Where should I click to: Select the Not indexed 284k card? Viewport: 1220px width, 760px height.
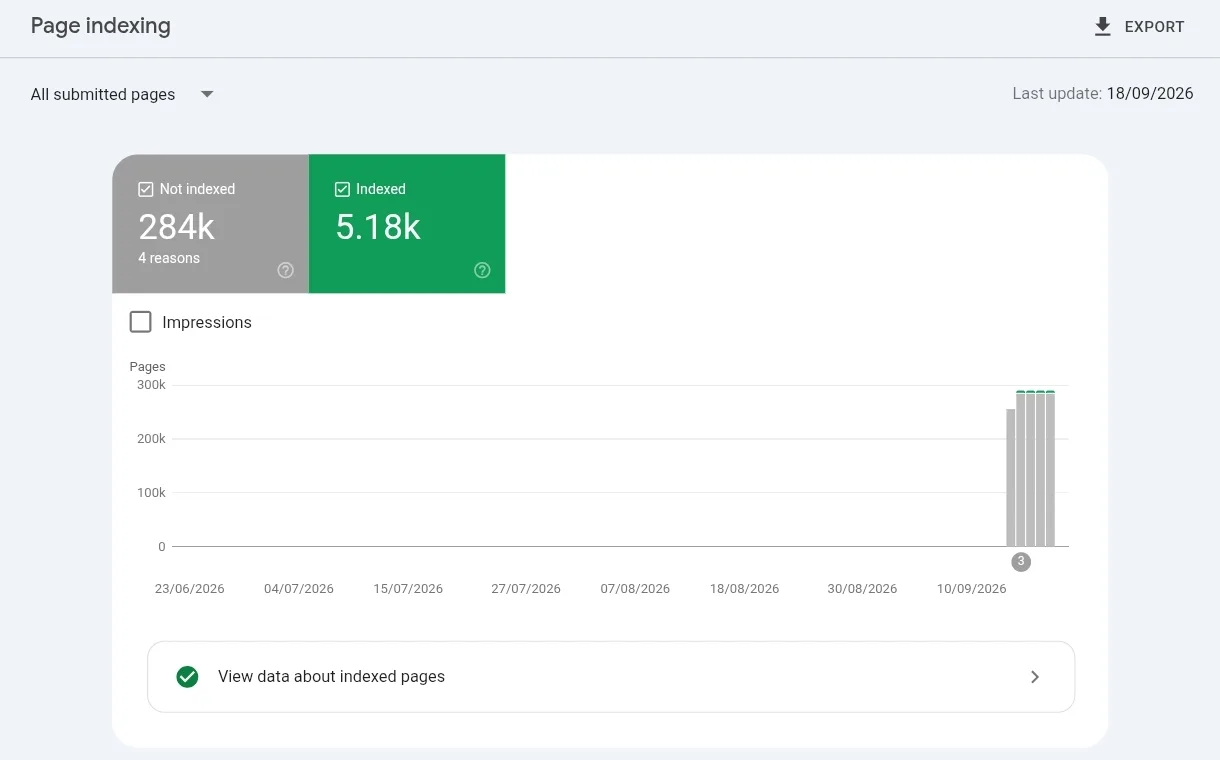(x=210, y=223)
